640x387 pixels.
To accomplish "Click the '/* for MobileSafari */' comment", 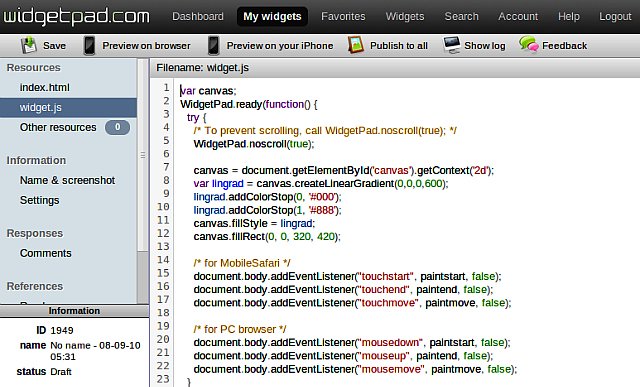I will (x=242, y=263).
